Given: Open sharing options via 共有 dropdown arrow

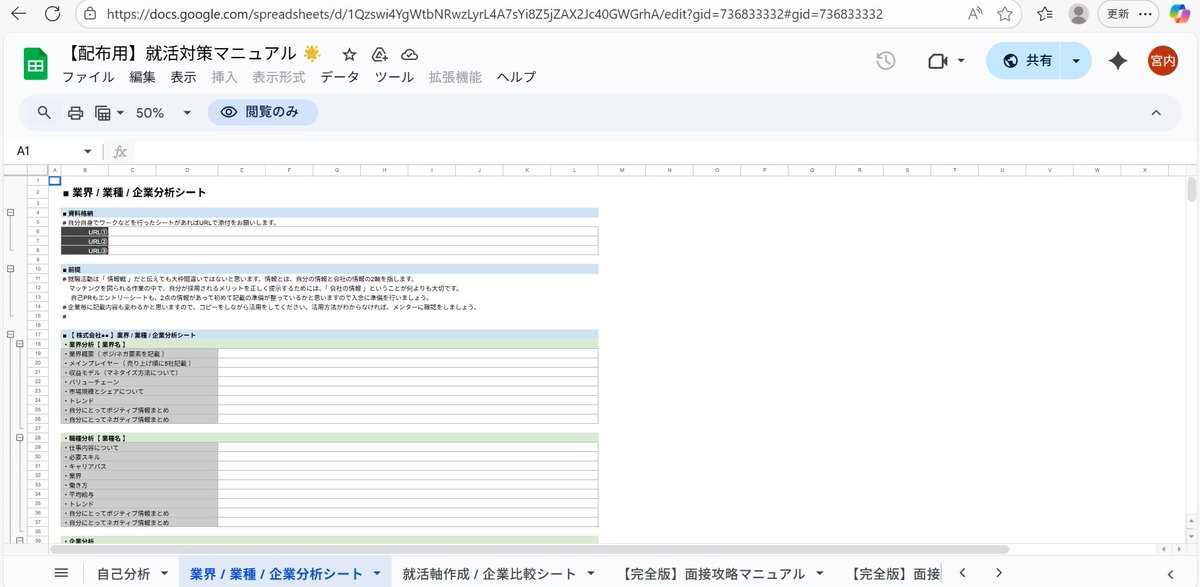Looking at the screenshot, I should tap(1076, 61).
